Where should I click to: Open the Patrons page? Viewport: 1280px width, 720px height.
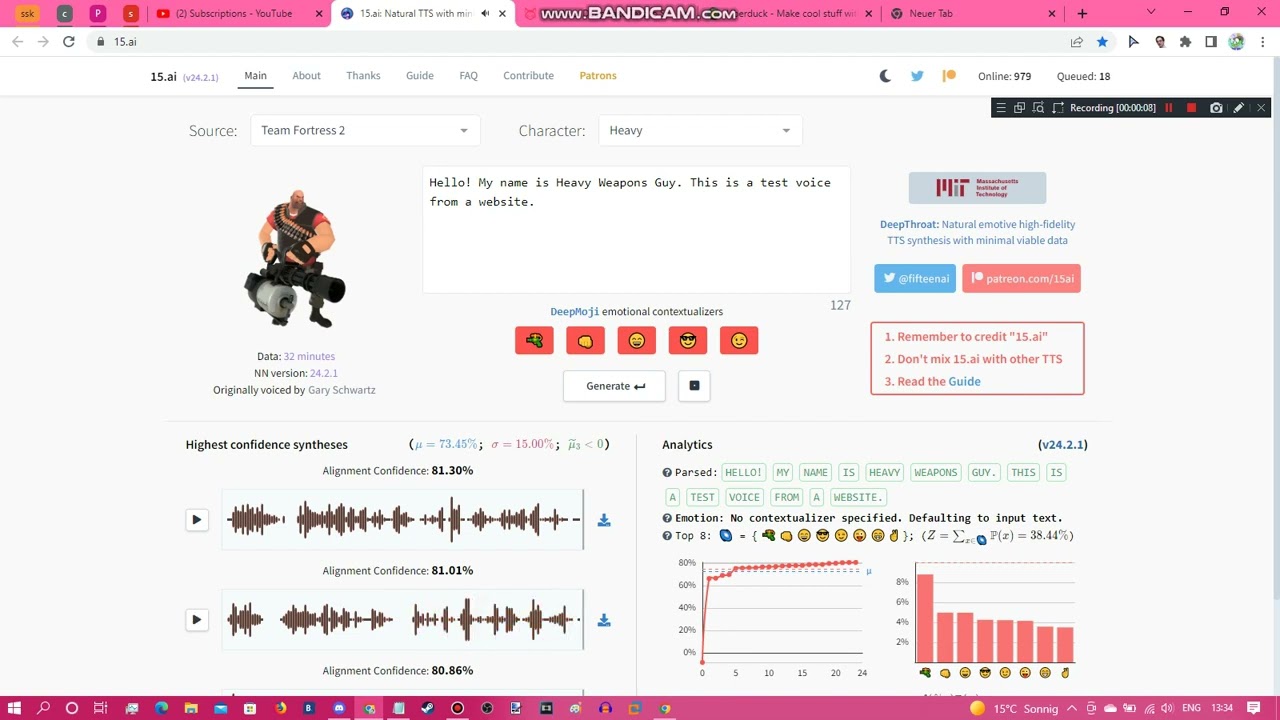pyautogui.click(x=598, y=76)
